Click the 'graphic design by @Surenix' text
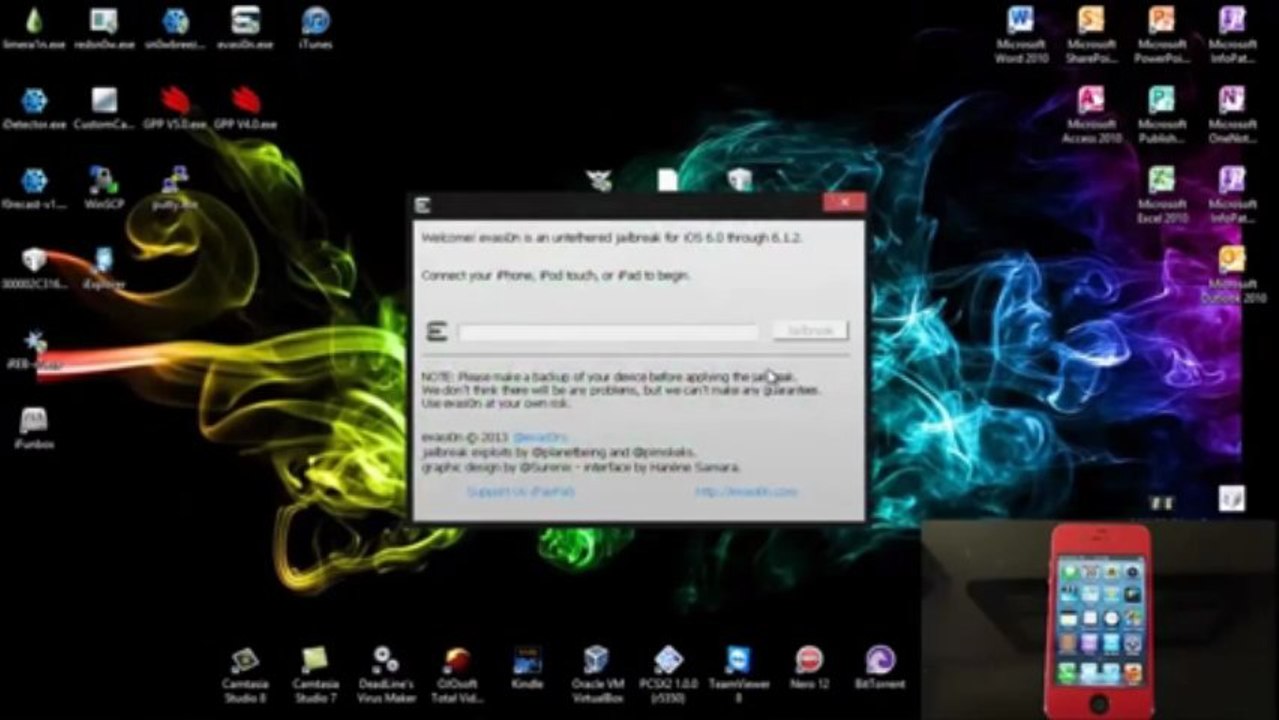This screenshot has width=1279, height=720. click(580, 467)
